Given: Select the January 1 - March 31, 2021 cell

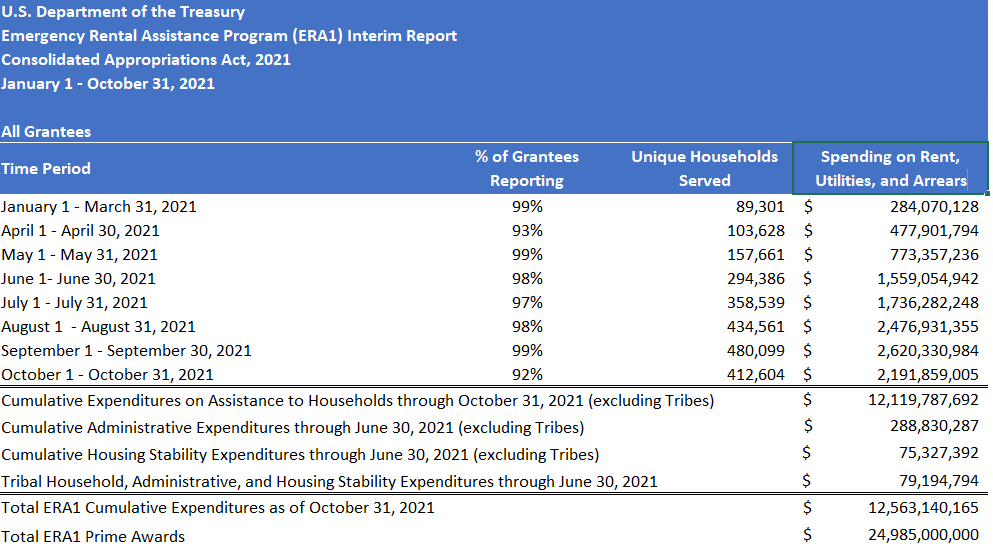Looking at the screenshot, I should tap(99, 207).
